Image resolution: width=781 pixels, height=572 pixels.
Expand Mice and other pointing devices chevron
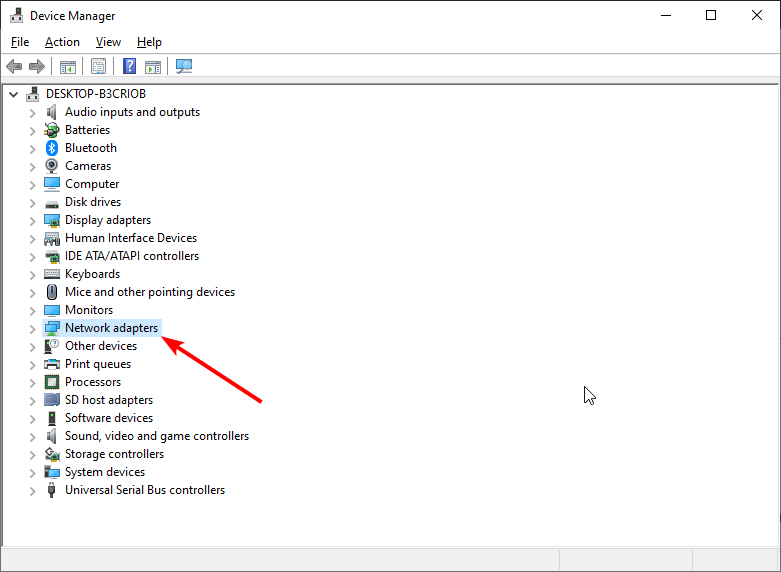[32, 293]
